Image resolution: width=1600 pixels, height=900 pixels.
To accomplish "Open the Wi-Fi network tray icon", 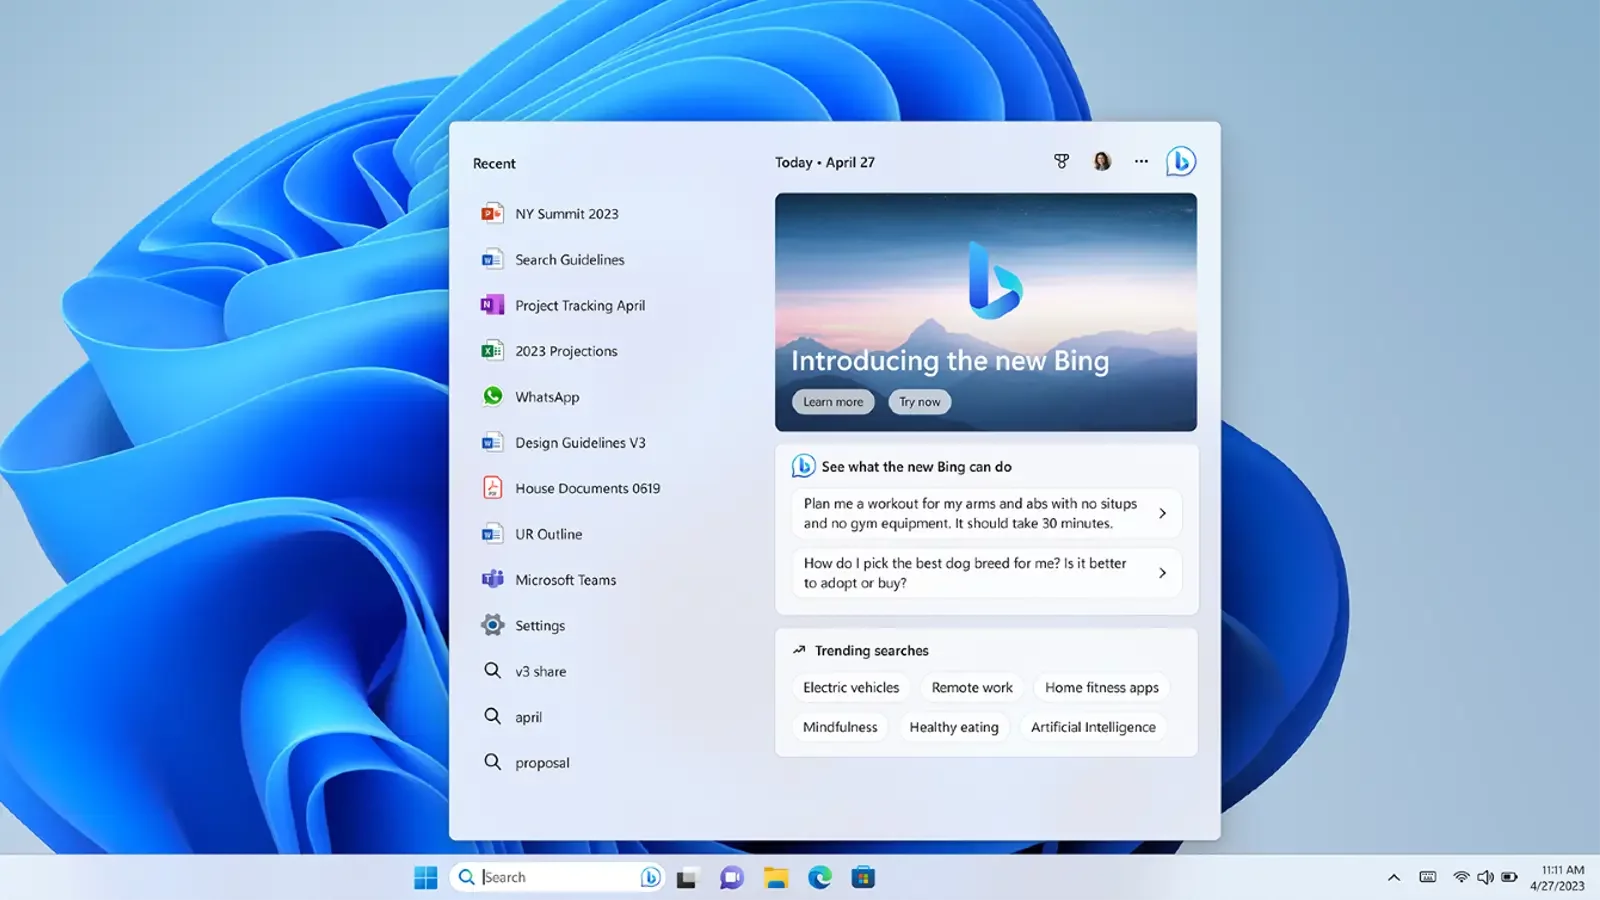I will pos(1461,877).
